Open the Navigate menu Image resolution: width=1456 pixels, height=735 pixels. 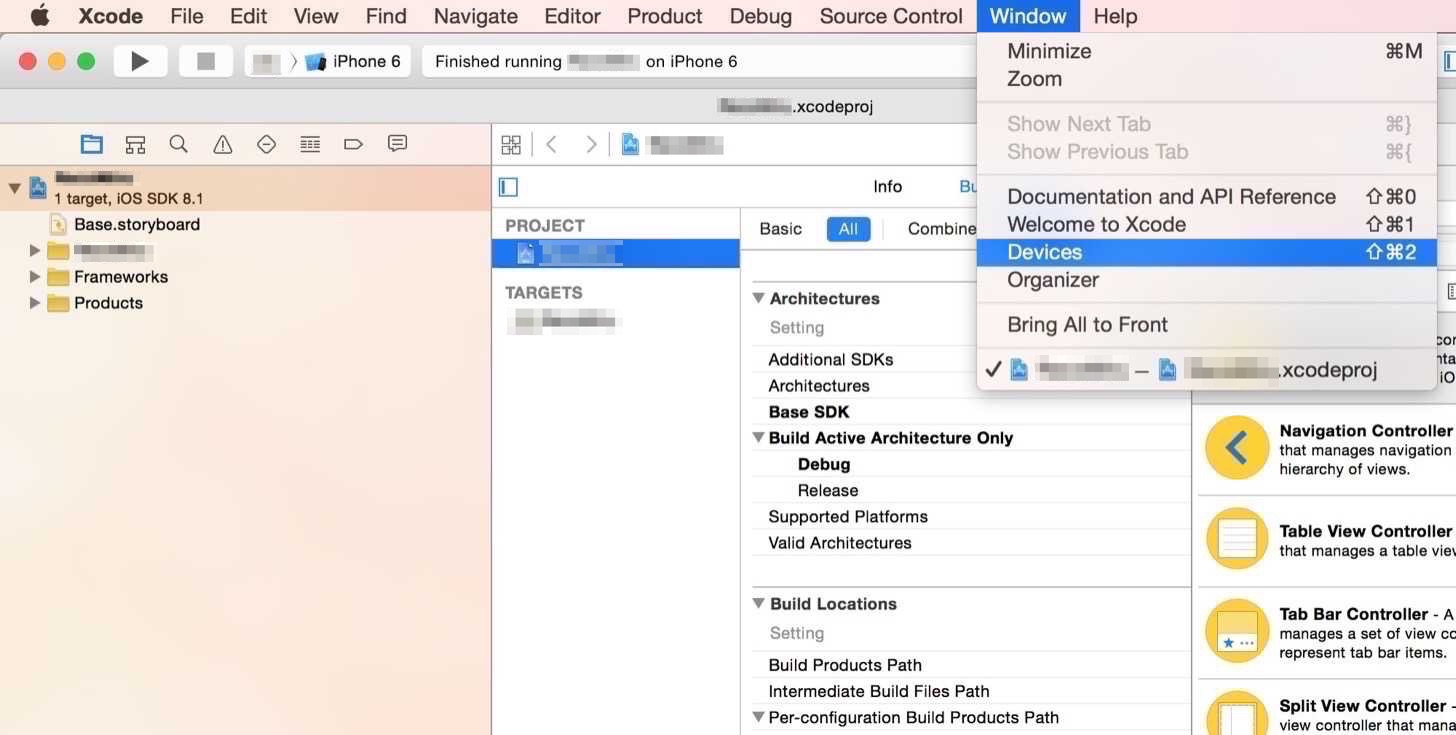(x=476, y=16)
